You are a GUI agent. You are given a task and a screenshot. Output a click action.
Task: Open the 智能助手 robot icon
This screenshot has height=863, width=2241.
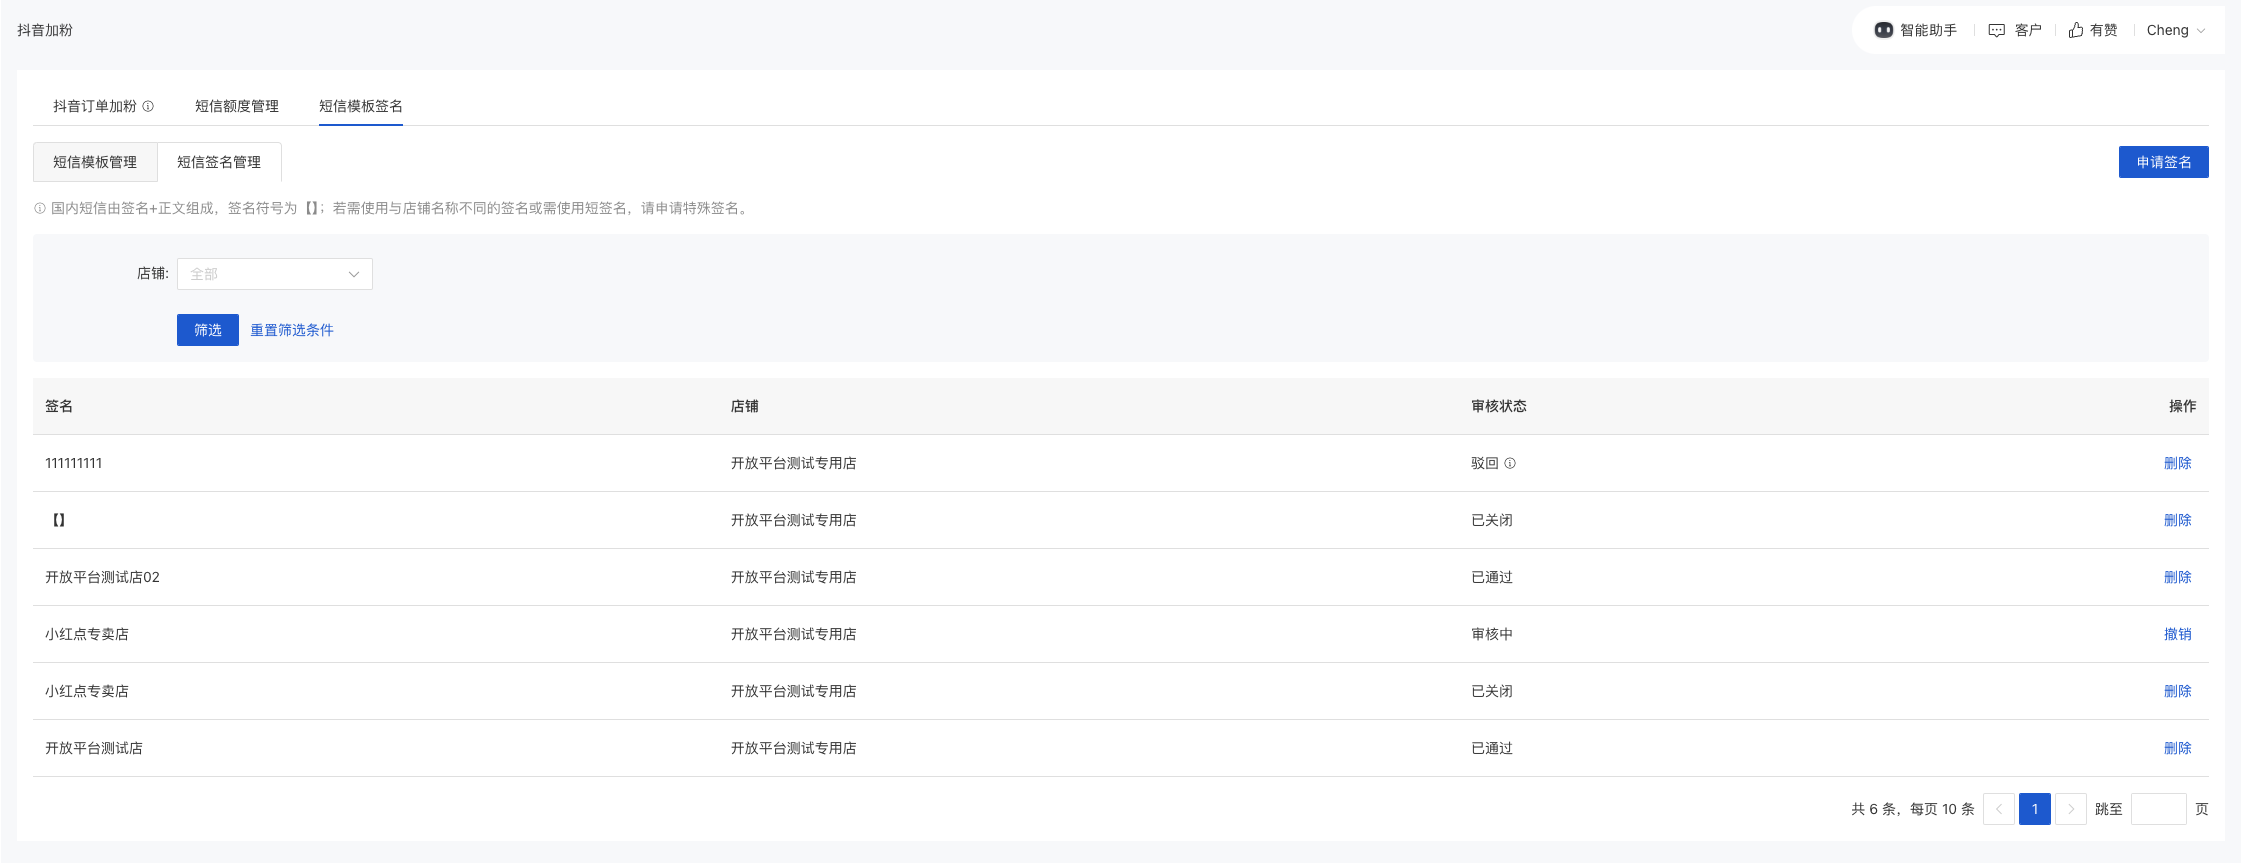click(x=1883, y=30)
